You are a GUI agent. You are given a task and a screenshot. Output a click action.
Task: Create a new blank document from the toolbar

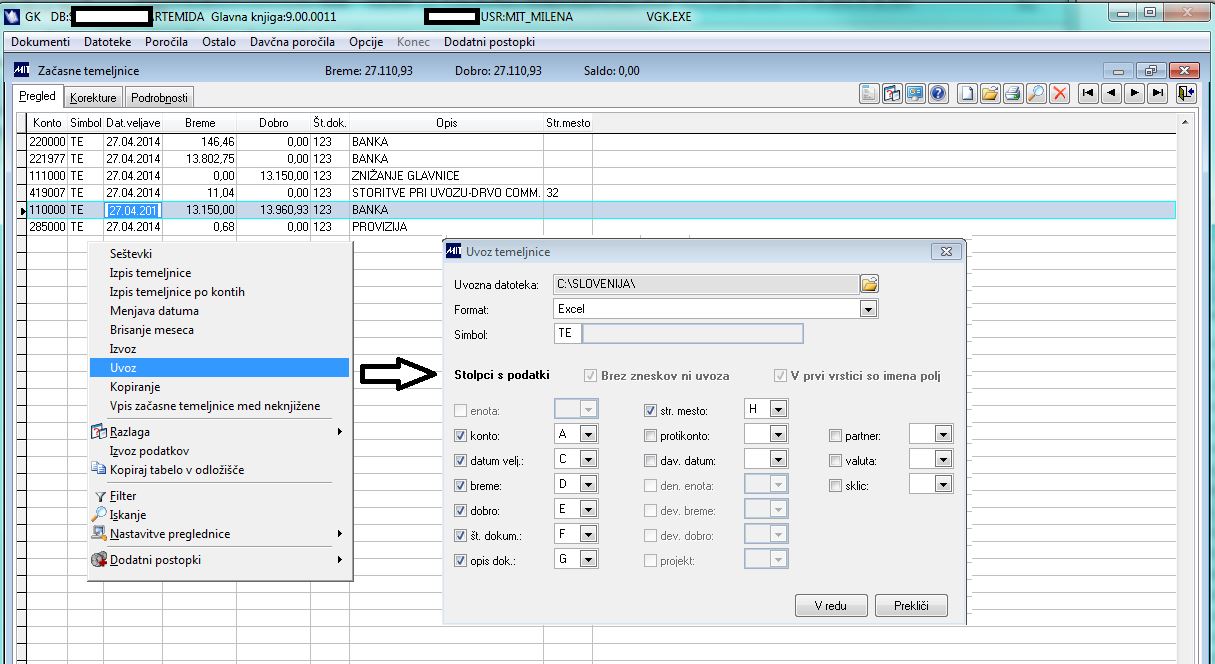click(x=967, y=94)
